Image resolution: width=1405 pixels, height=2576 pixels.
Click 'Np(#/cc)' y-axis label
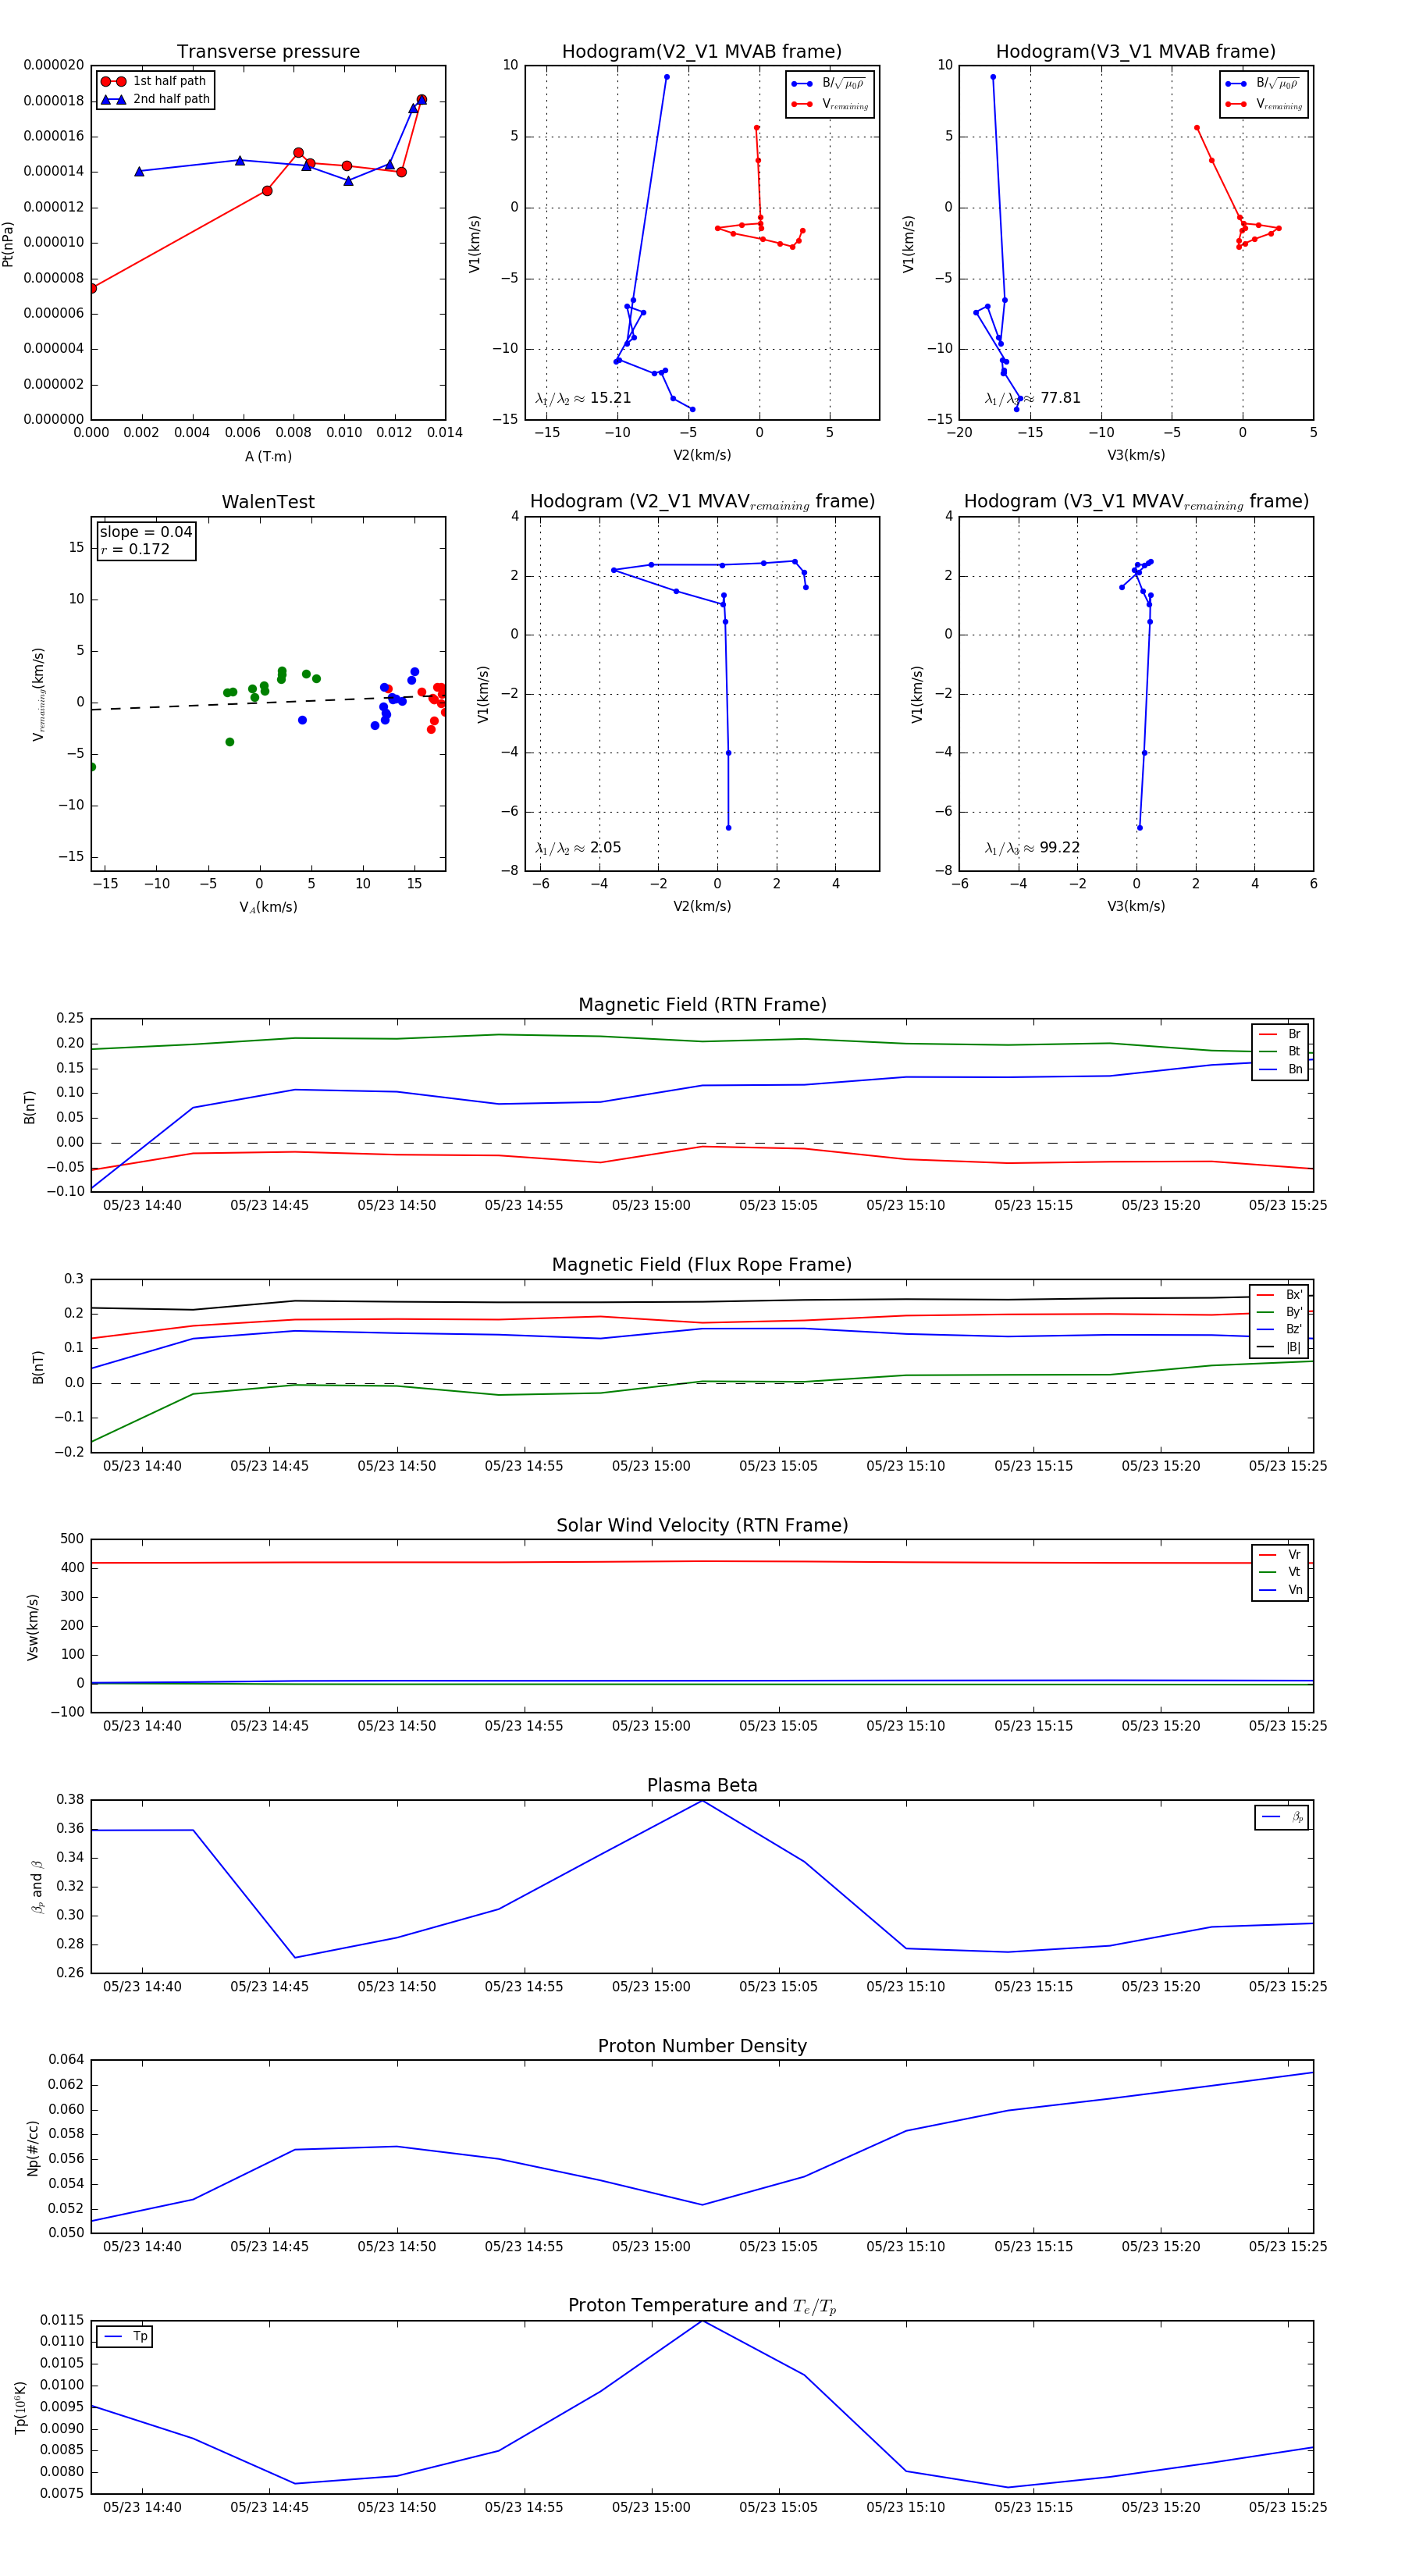(33, 2148)
